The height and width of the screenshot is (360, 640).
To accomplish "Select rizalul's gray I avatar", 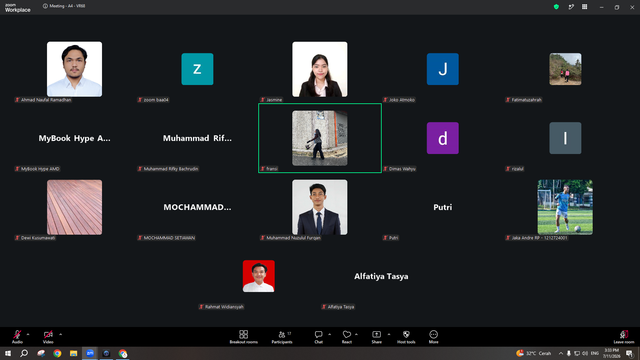I will [565, 138].
